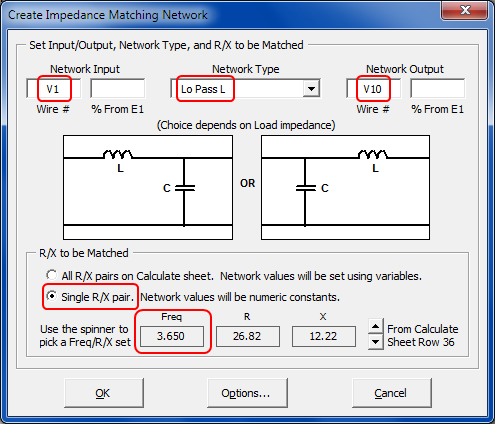Click the right C-L circuit diagram

(345, 187)
